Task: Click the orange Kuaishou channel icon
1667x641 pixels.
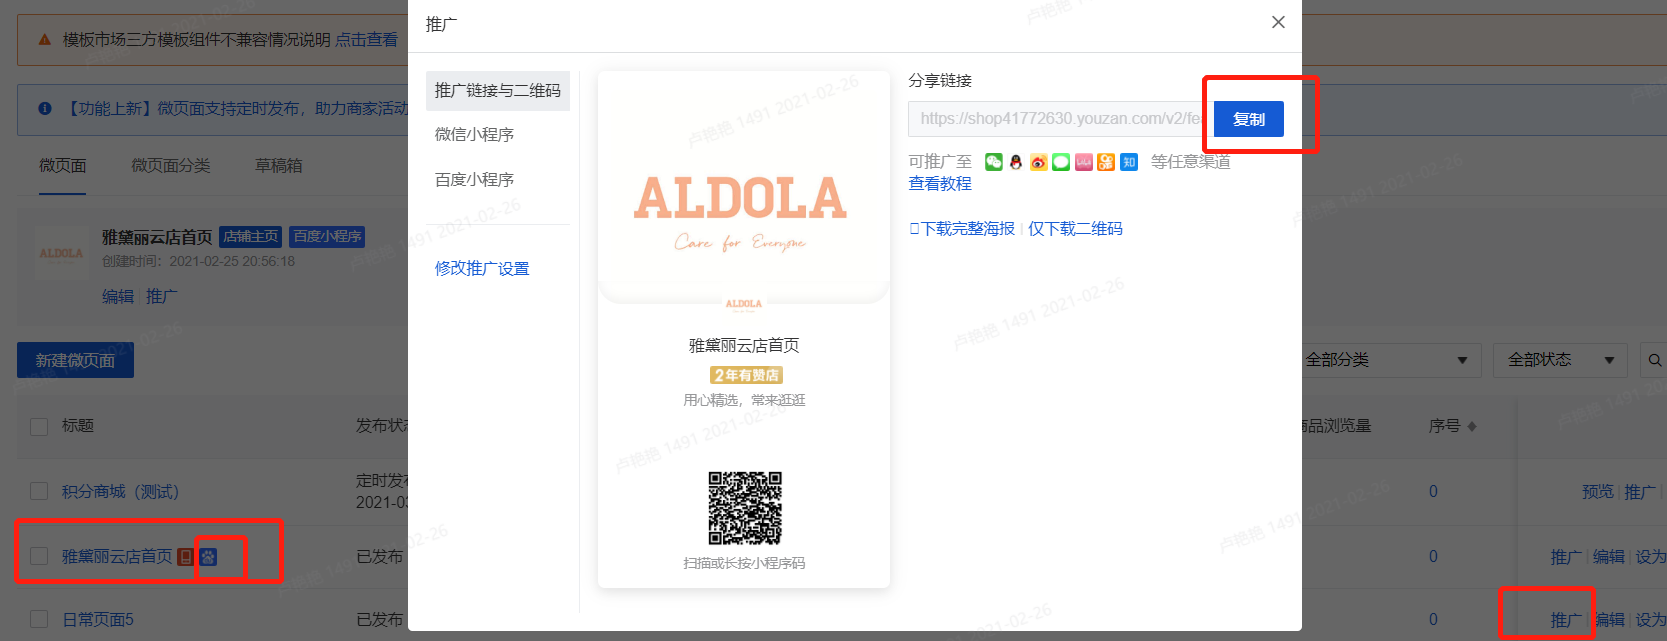Action: pyautogui.click(x=1106, y=162)
